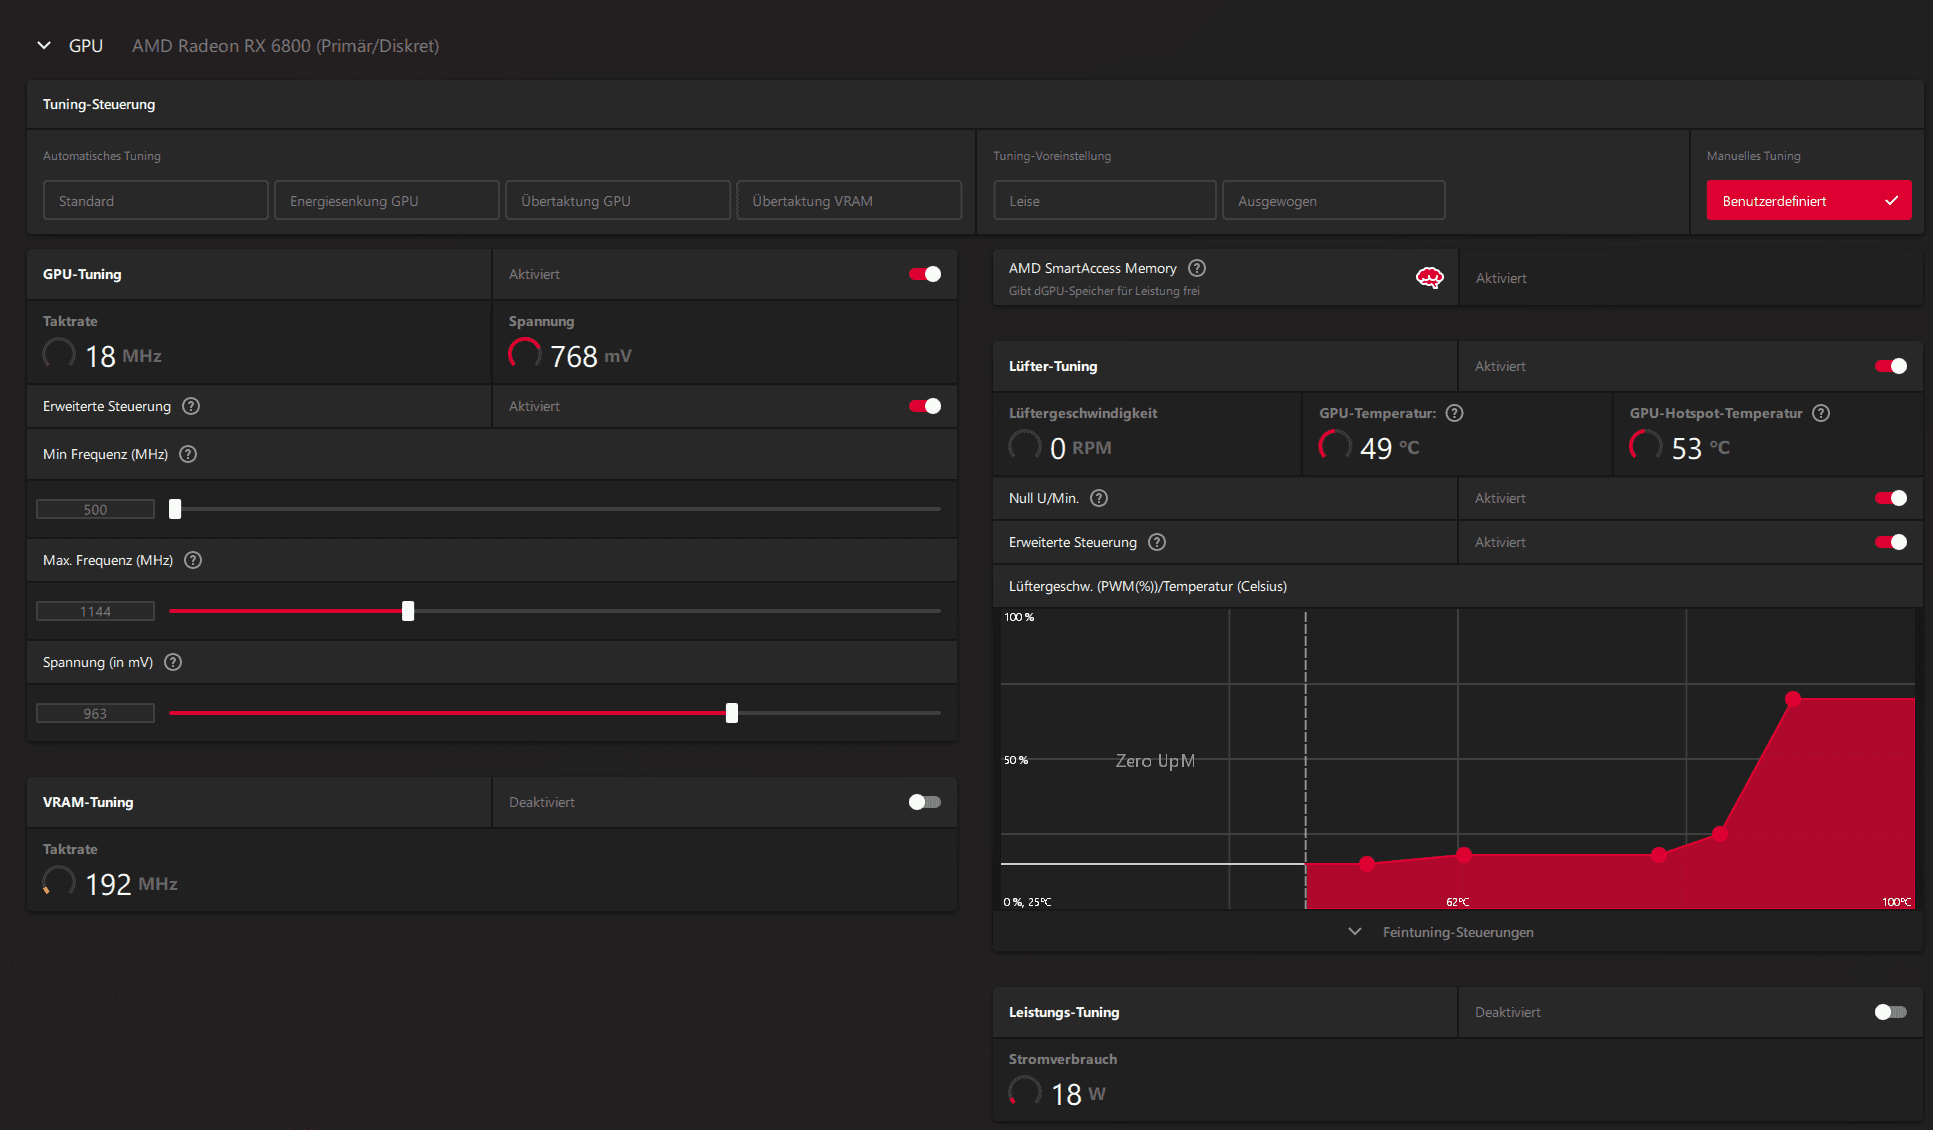The width and height of the screenshot is (1933, 1130).
Task: Click the Spannung value field 963
Action: pyautogui.click(x=96, y=713)
